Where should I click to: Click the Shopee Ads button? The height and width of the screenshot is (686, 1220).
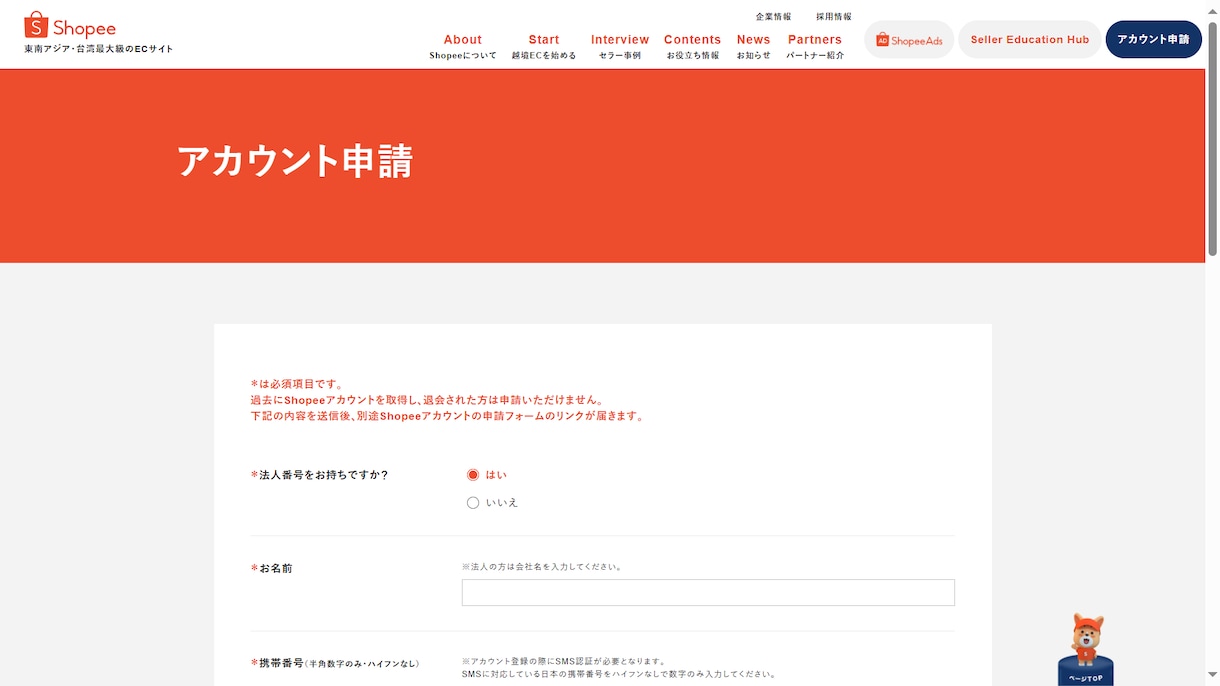(909, 40)
